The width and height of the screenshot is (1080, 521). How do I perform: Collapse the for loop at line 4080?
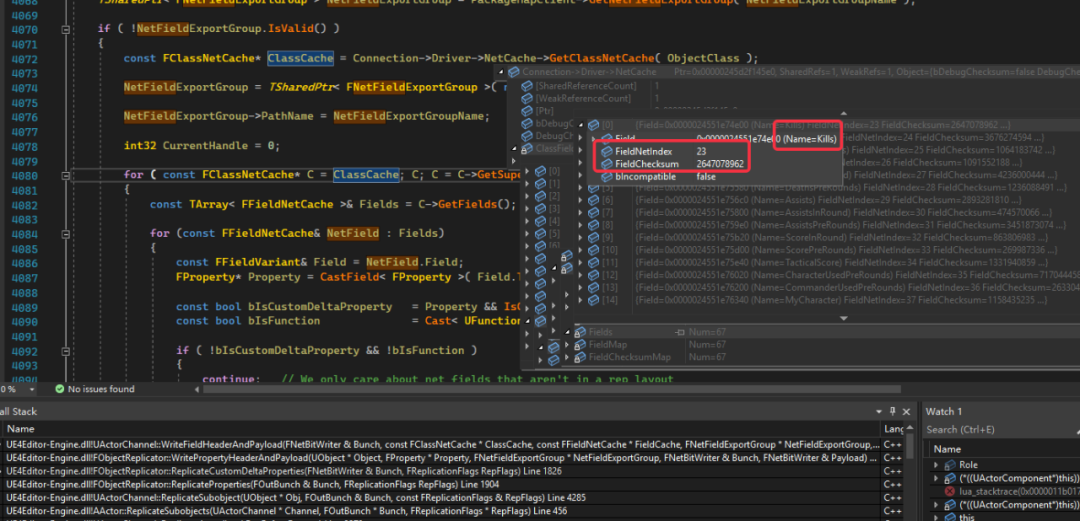coord(65,175)
